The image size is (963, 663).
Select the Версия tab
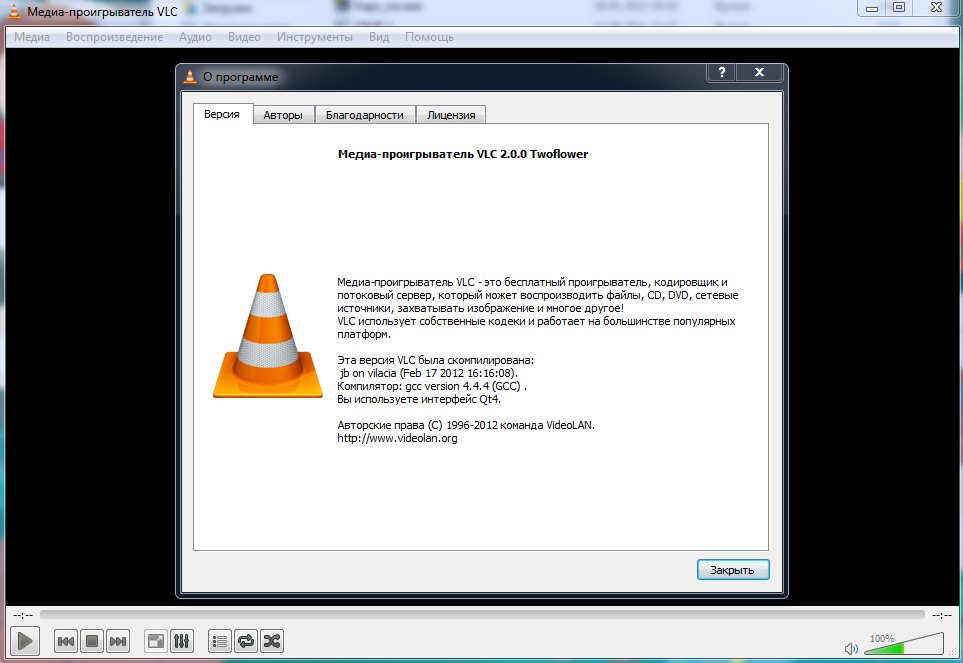(x=222, y=114)
